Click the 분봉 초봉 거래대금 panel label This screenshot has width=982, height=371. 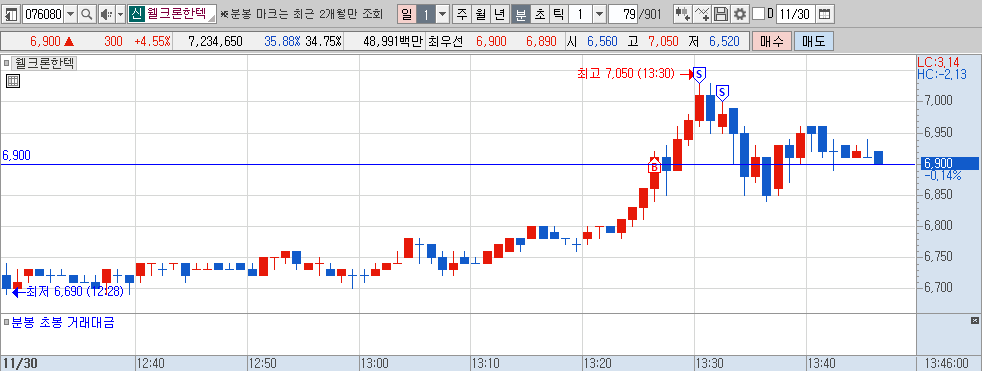(63, 323)
